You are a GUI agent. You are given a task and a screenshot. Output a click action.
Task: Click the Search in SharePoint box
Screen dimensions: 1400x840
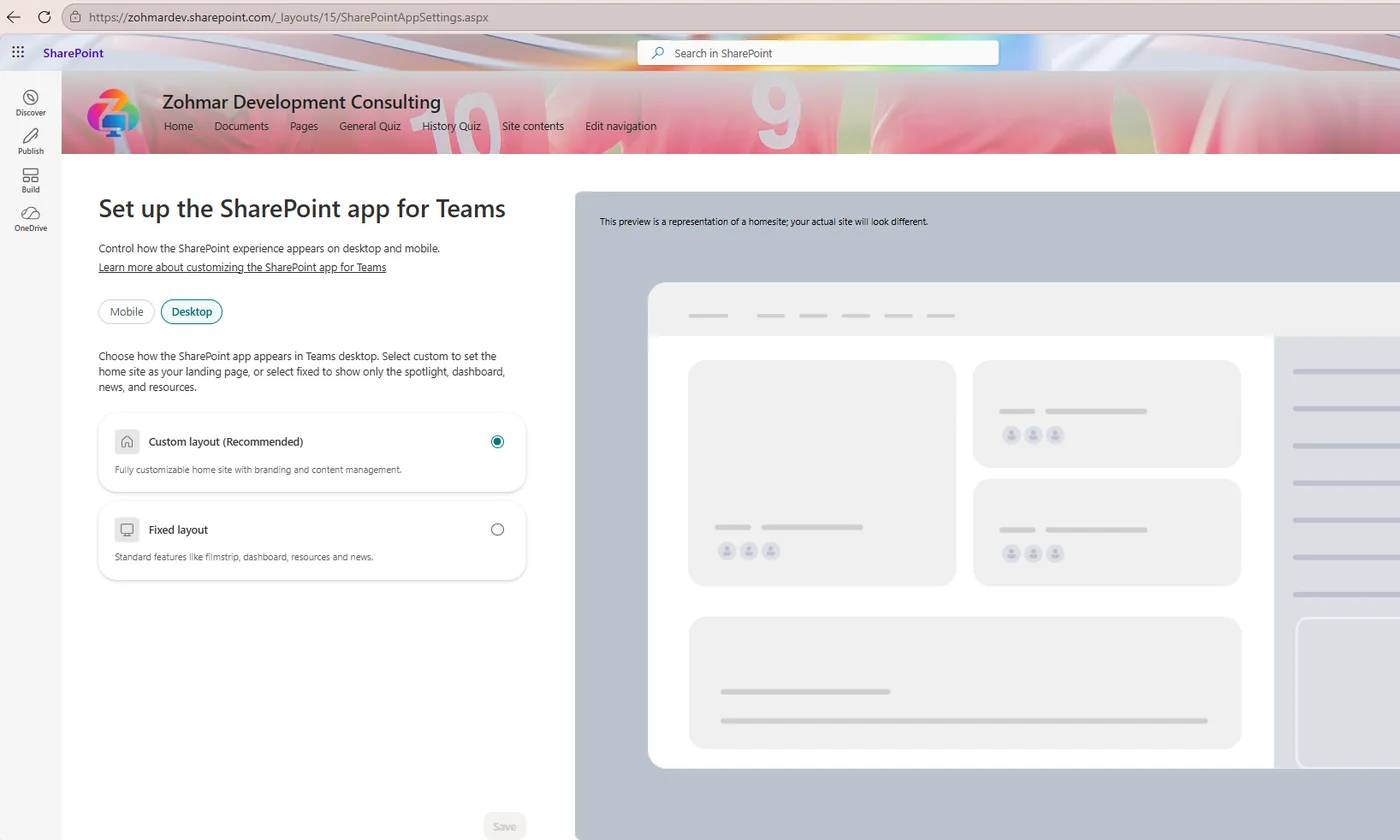point(818,53)
